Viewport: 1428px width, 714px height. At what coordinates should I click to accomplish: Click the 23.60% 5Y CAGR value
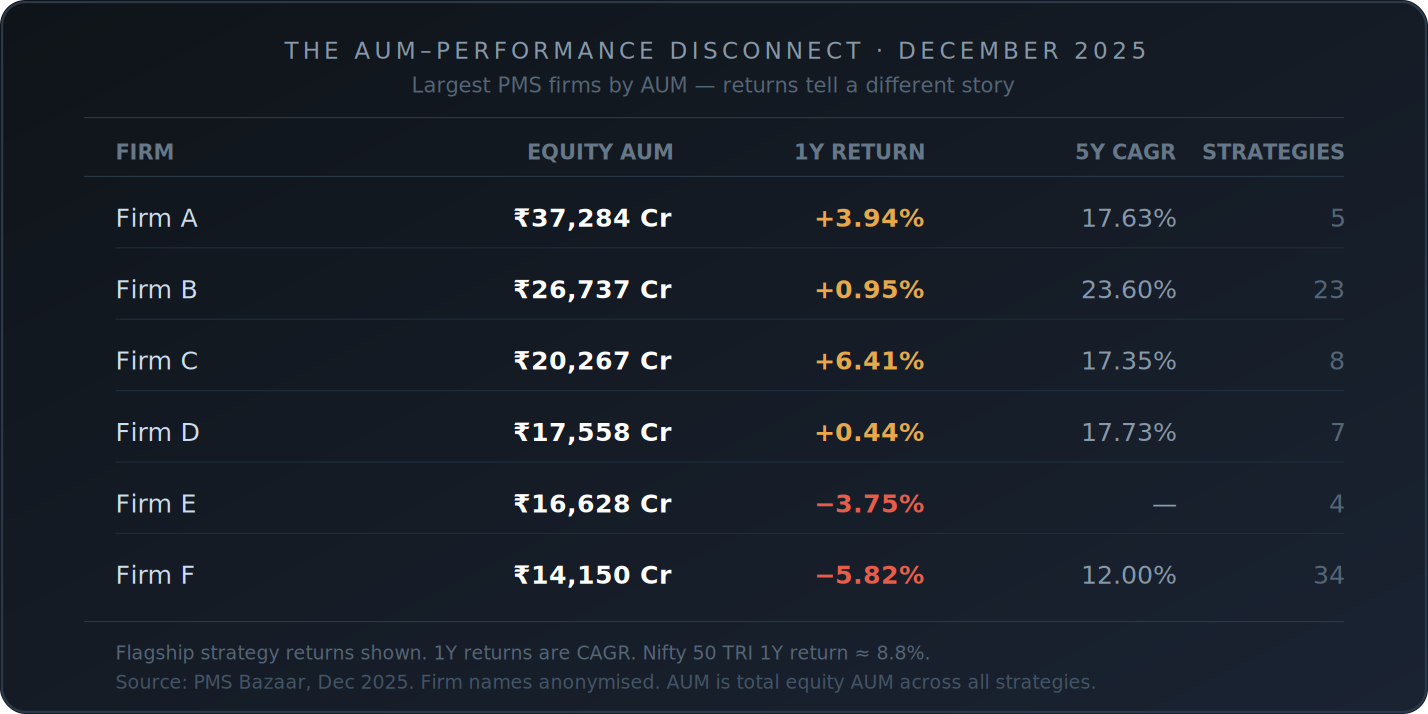pyautogui.click(x=1128, y=290)
